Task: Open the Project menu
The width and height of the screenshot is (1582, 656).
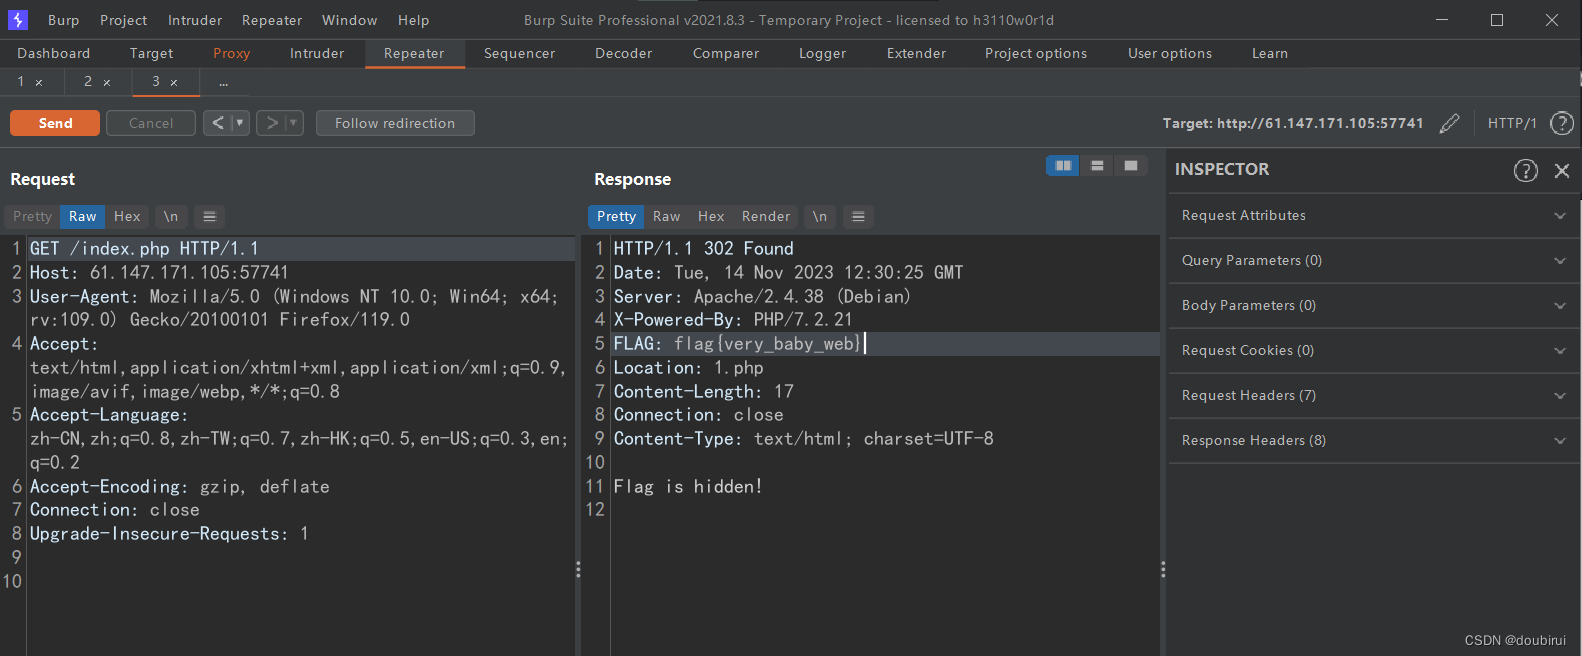Action: tap(123, 20)
